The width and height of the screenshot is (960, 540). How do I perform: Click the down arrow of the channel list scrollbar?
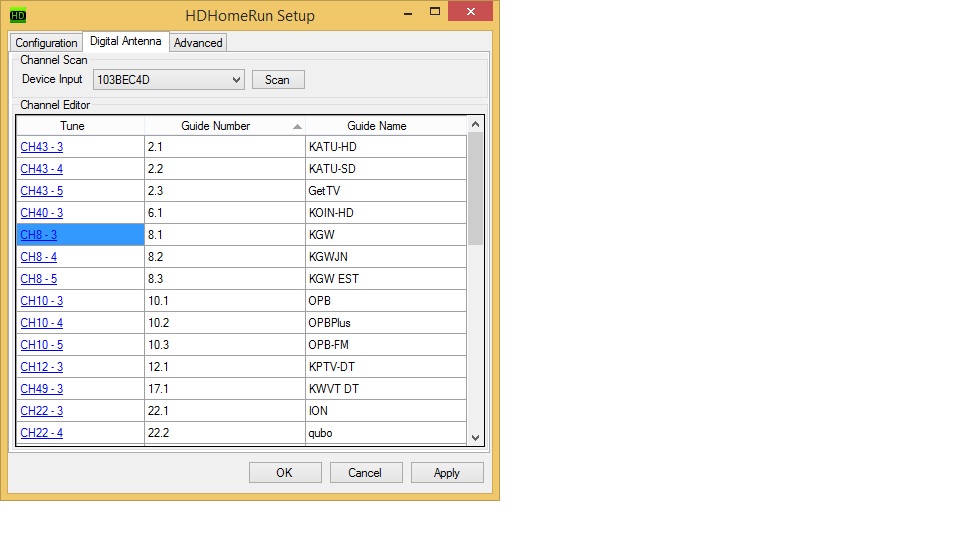pyautogui.click(x=475, y=437)
